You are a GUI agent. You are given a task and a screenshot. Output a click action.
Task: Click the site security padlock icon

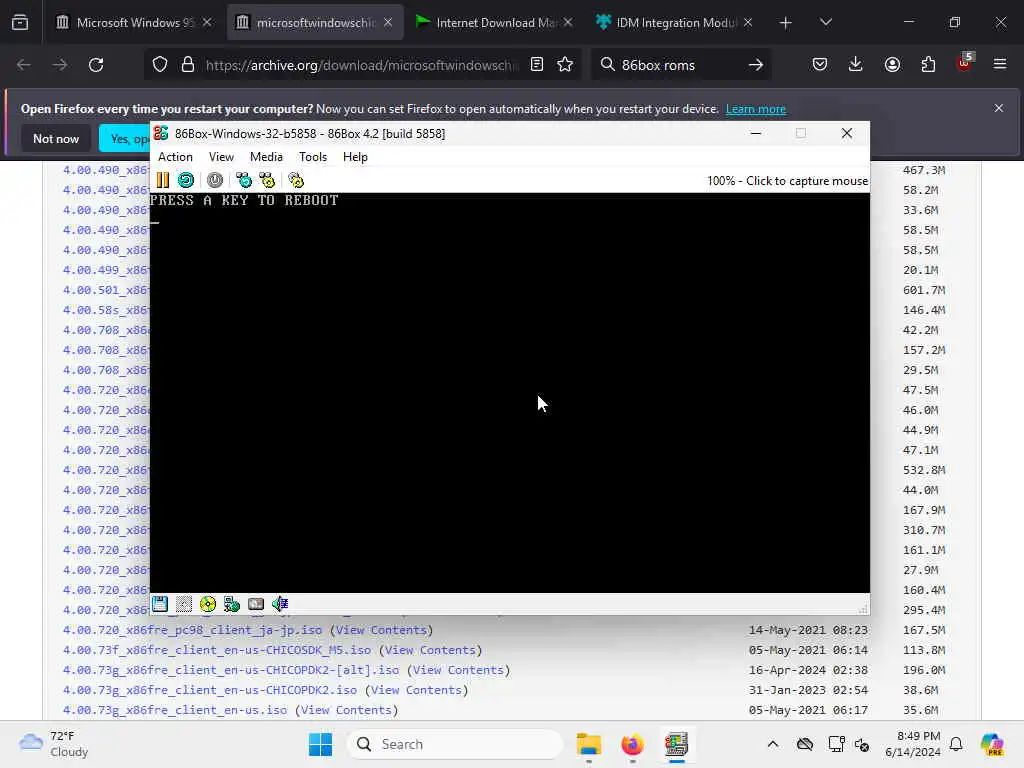[x=188, y=65]
